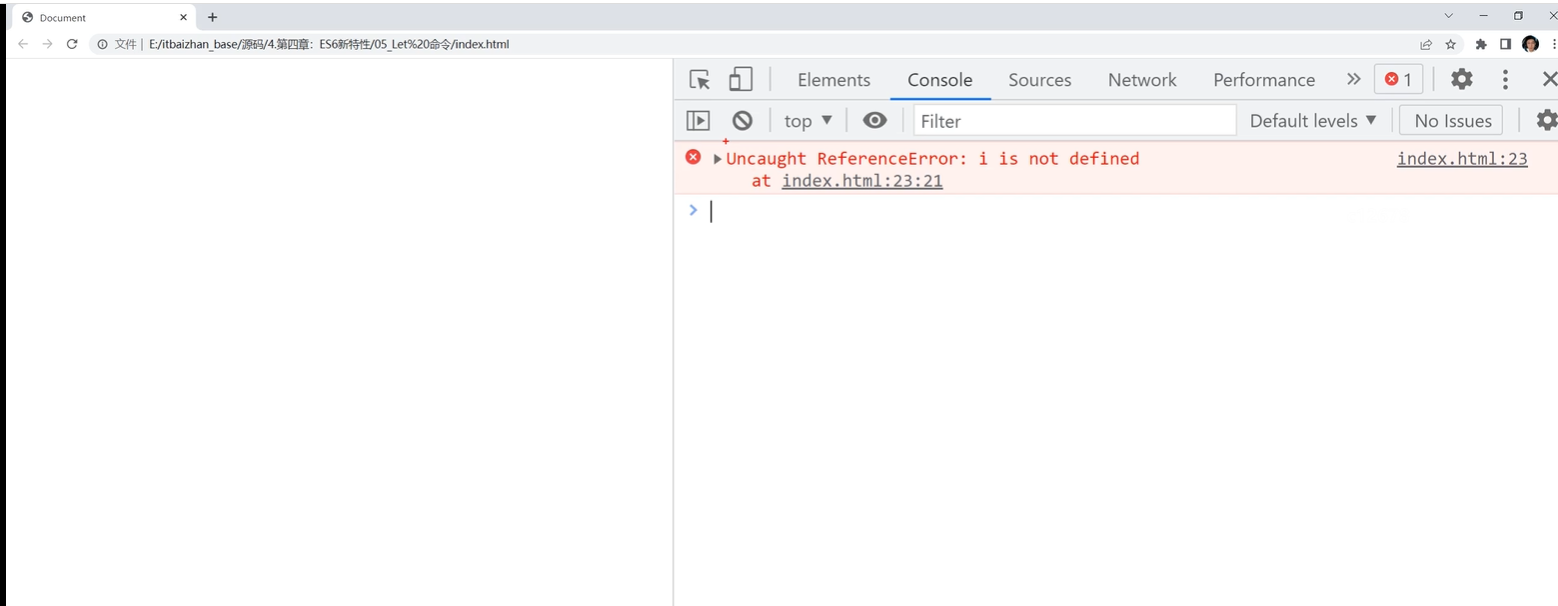Open the index.html:23:21 stack trace link
This screenshot has height=606, width=1558.
tap(862, 181)
